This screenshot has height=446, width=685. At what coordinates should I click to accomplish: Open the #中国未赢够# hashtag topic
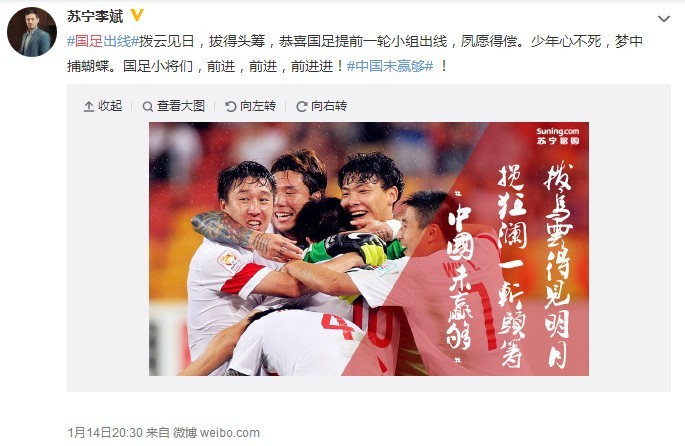390,66
